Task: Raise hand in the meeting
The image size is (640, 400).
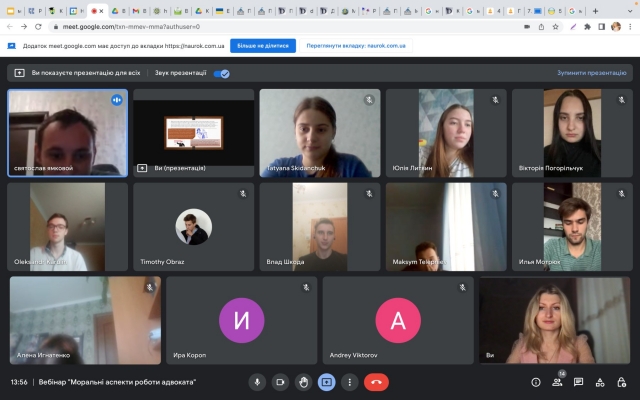Action: click(x=303, y=382)
